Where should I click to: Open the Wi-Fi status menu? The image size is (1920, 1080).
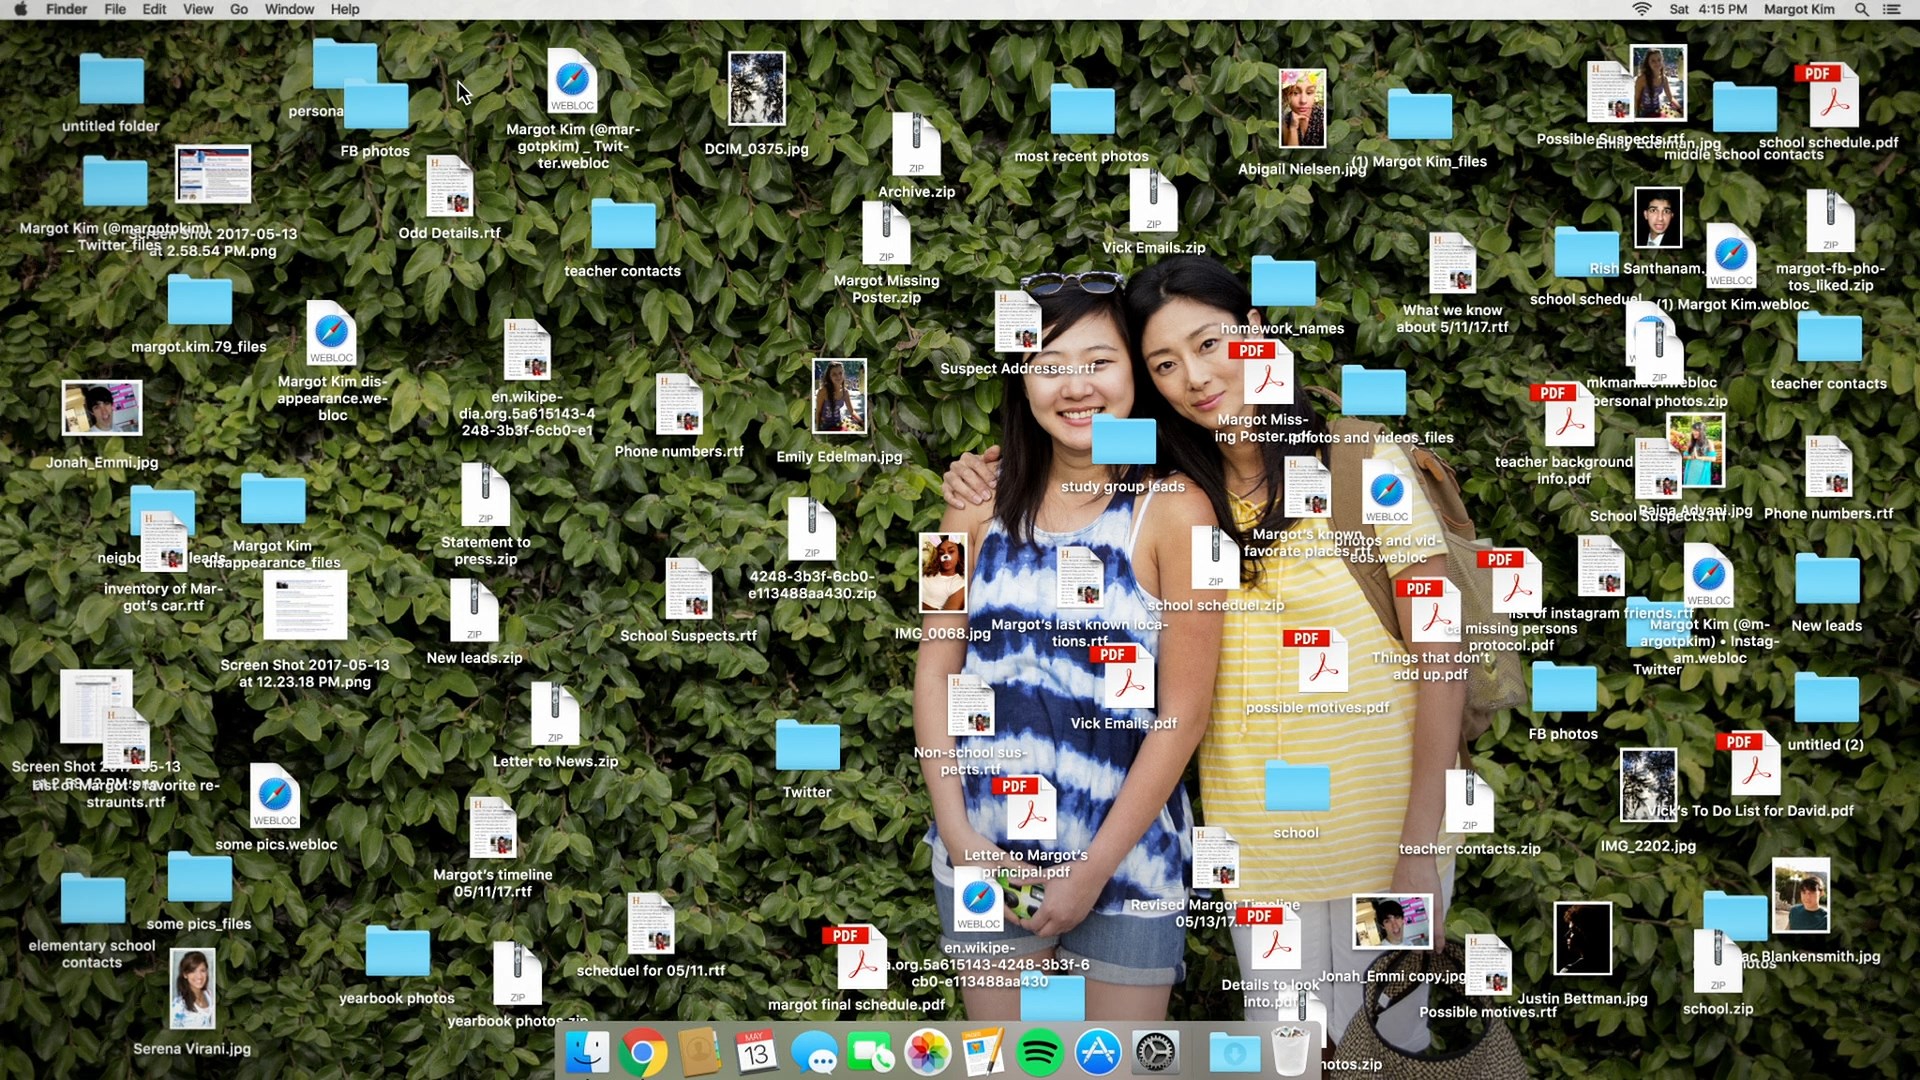(x=1641, y=9)
